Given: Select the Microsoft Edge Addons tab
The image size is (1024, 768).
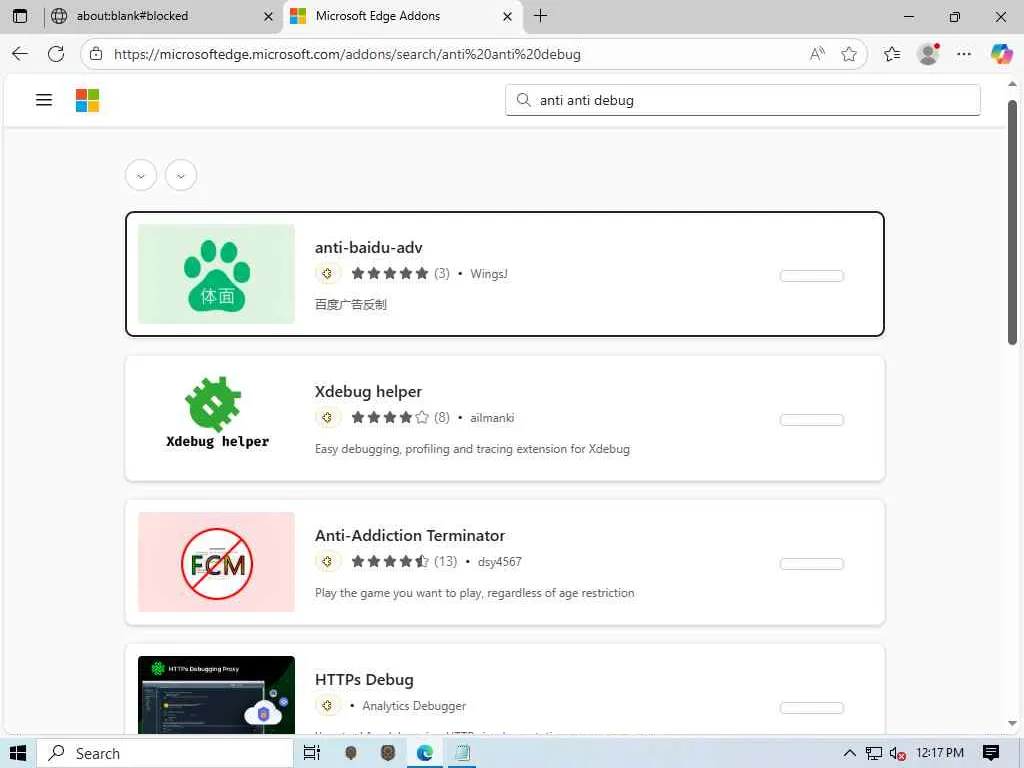Looking at the screenshot, I should (x=403, y=16).
